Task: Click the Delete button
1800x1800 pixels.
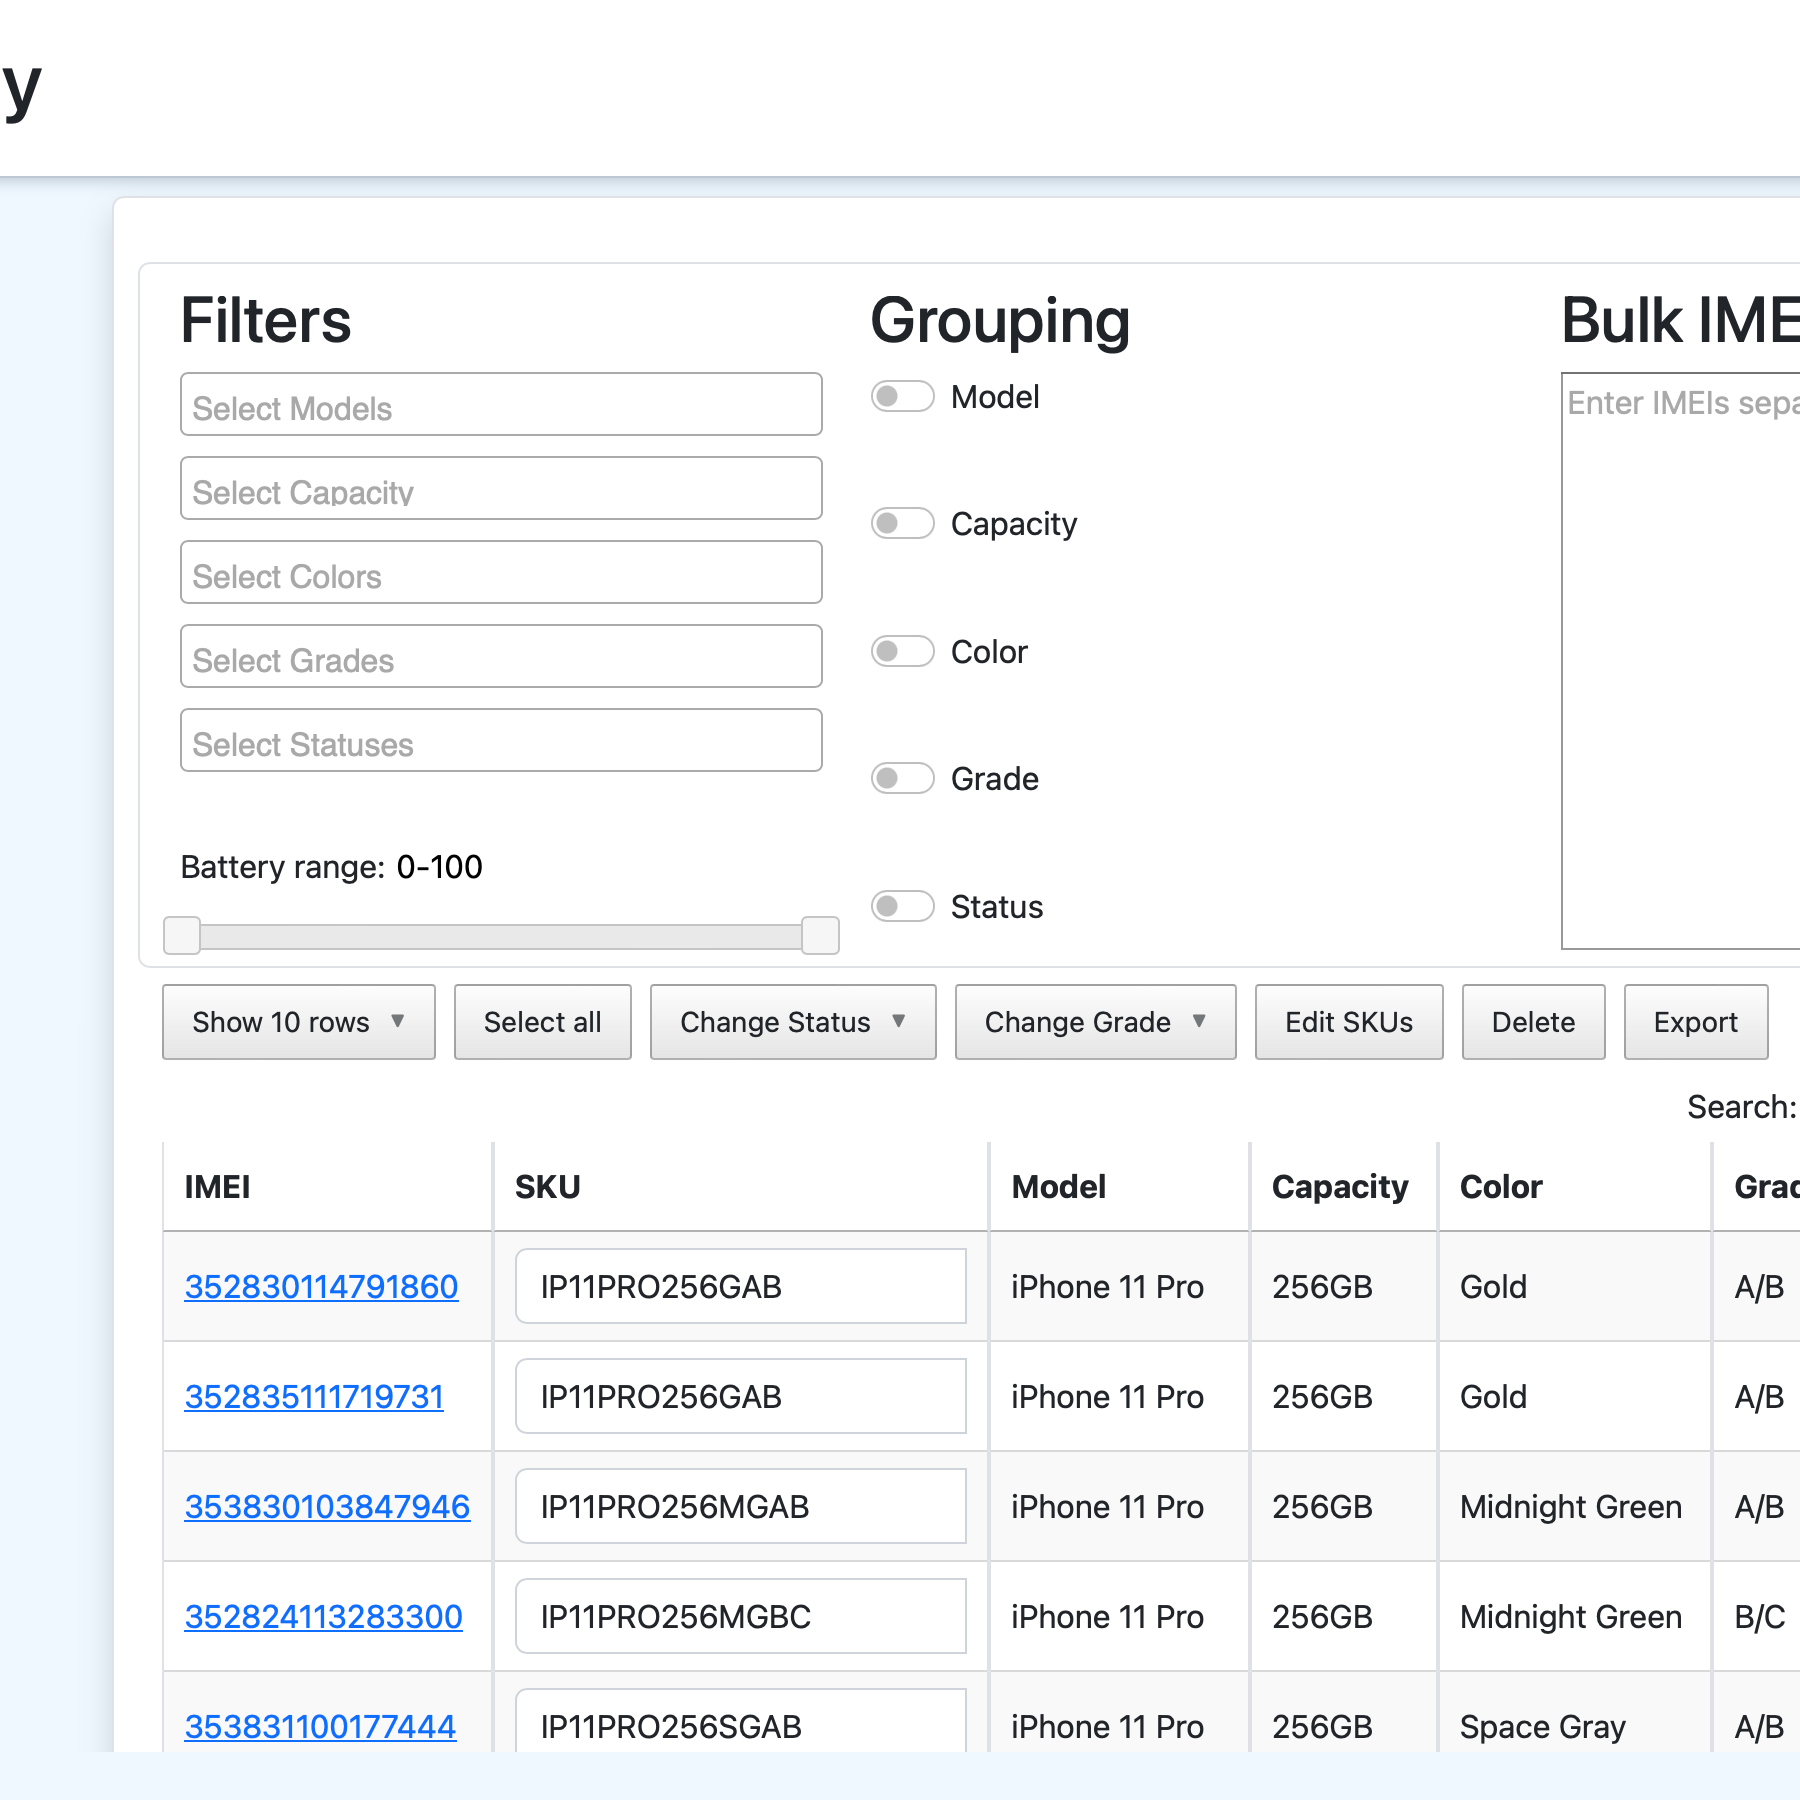Action: (x=1534, y=1022)
